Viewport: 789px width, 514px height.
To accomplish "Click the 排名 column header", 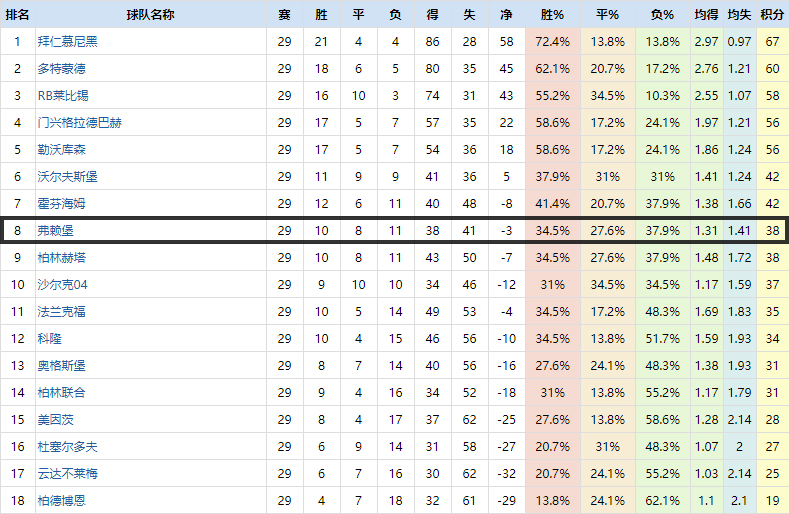I will point(17,15).
